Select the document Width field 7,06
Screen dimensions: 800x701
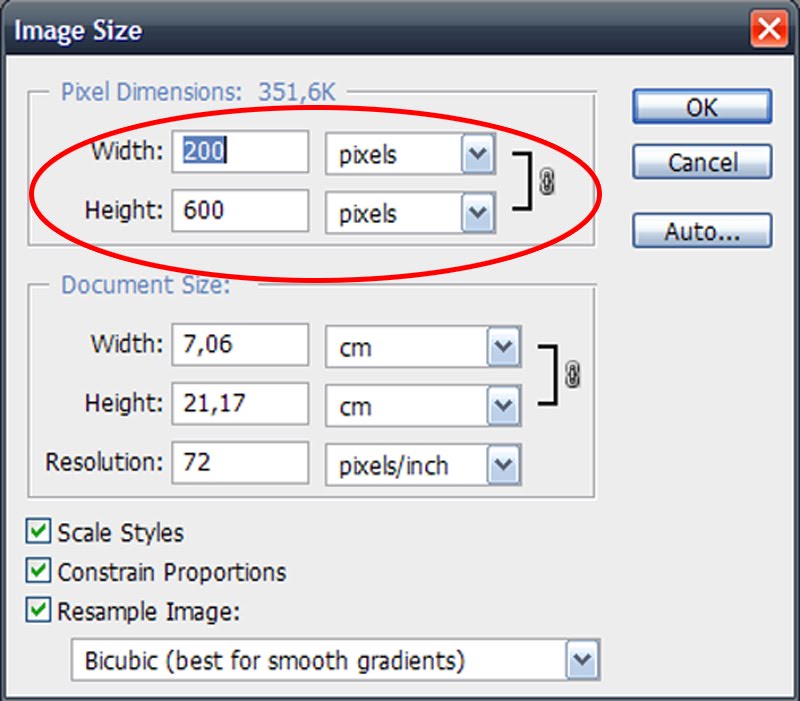(240, 346)
